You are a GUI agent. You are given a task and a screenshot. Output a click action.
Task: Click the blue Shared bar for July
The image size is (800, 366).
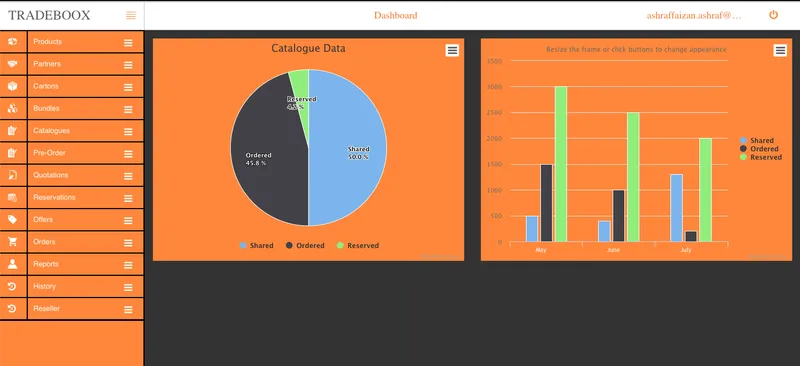tap(677, 208)
